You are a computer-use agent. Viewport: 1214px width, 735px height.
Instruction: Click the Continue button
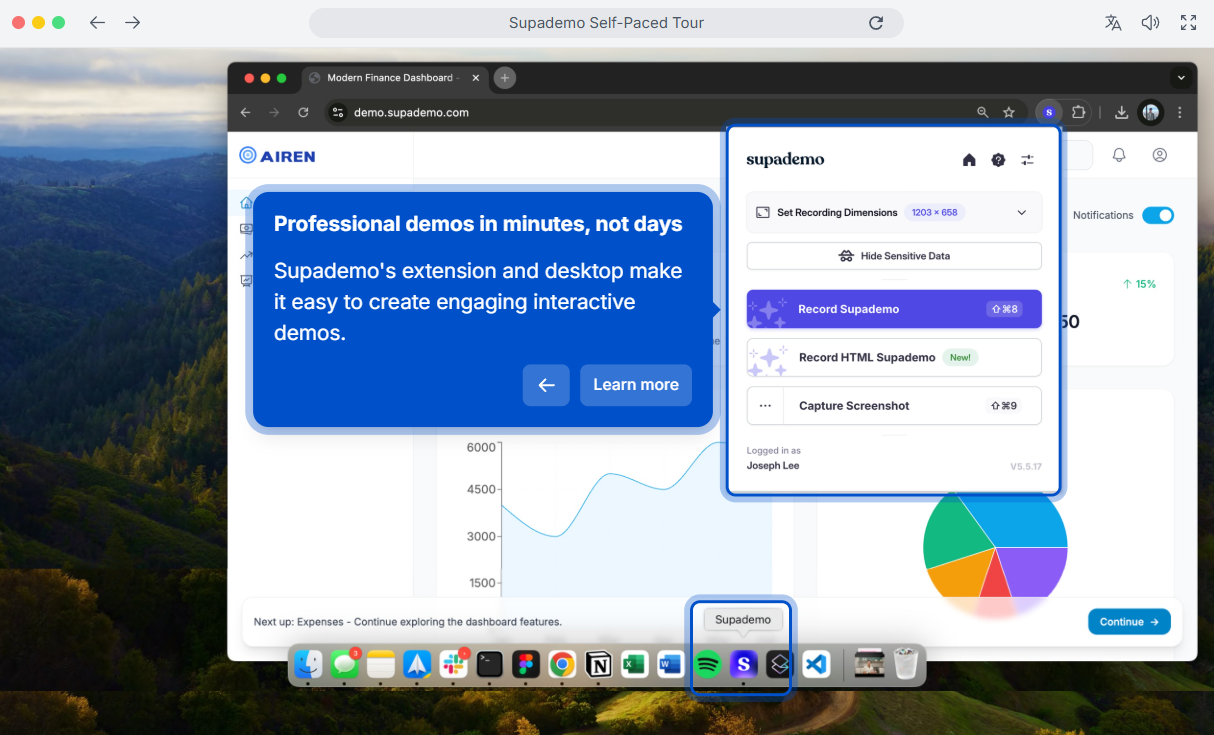(1129, 621)
